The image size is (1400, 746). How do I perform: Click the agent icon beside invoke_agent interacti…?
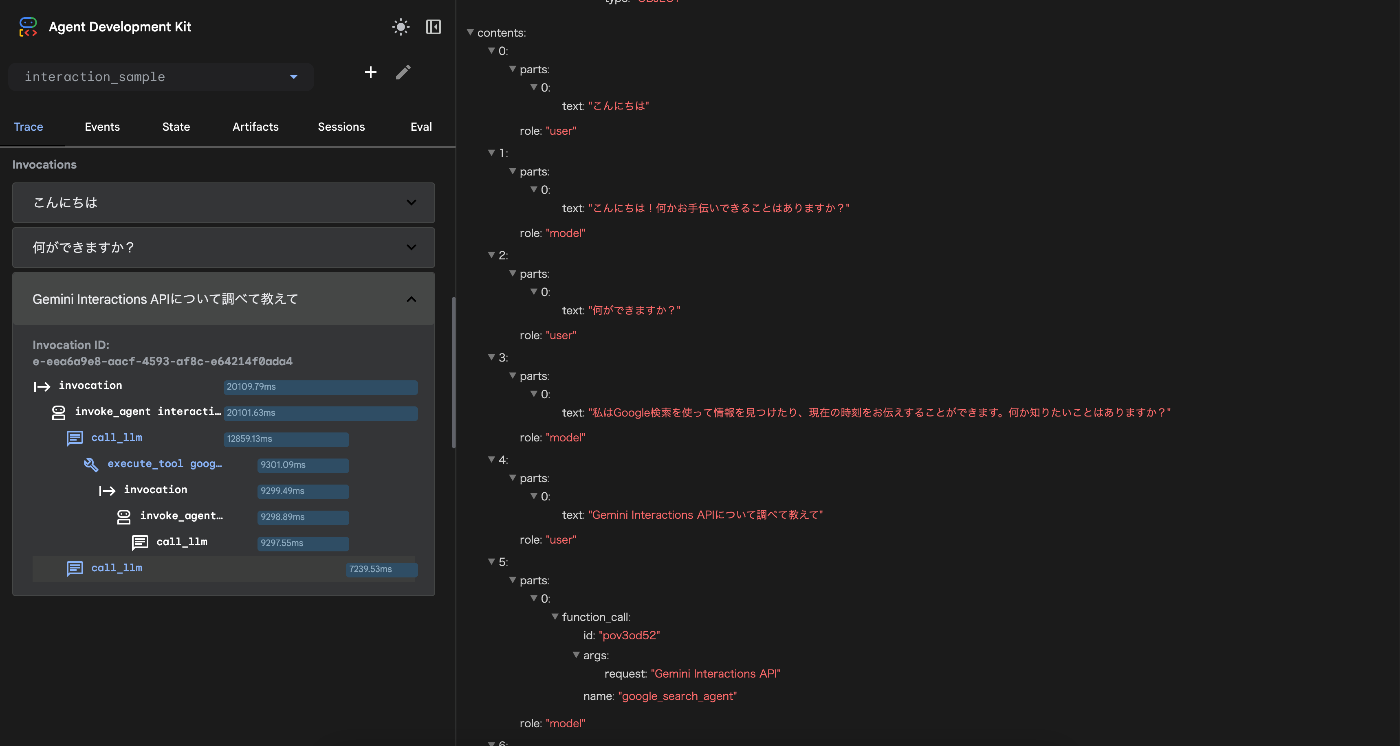(58, 412)
